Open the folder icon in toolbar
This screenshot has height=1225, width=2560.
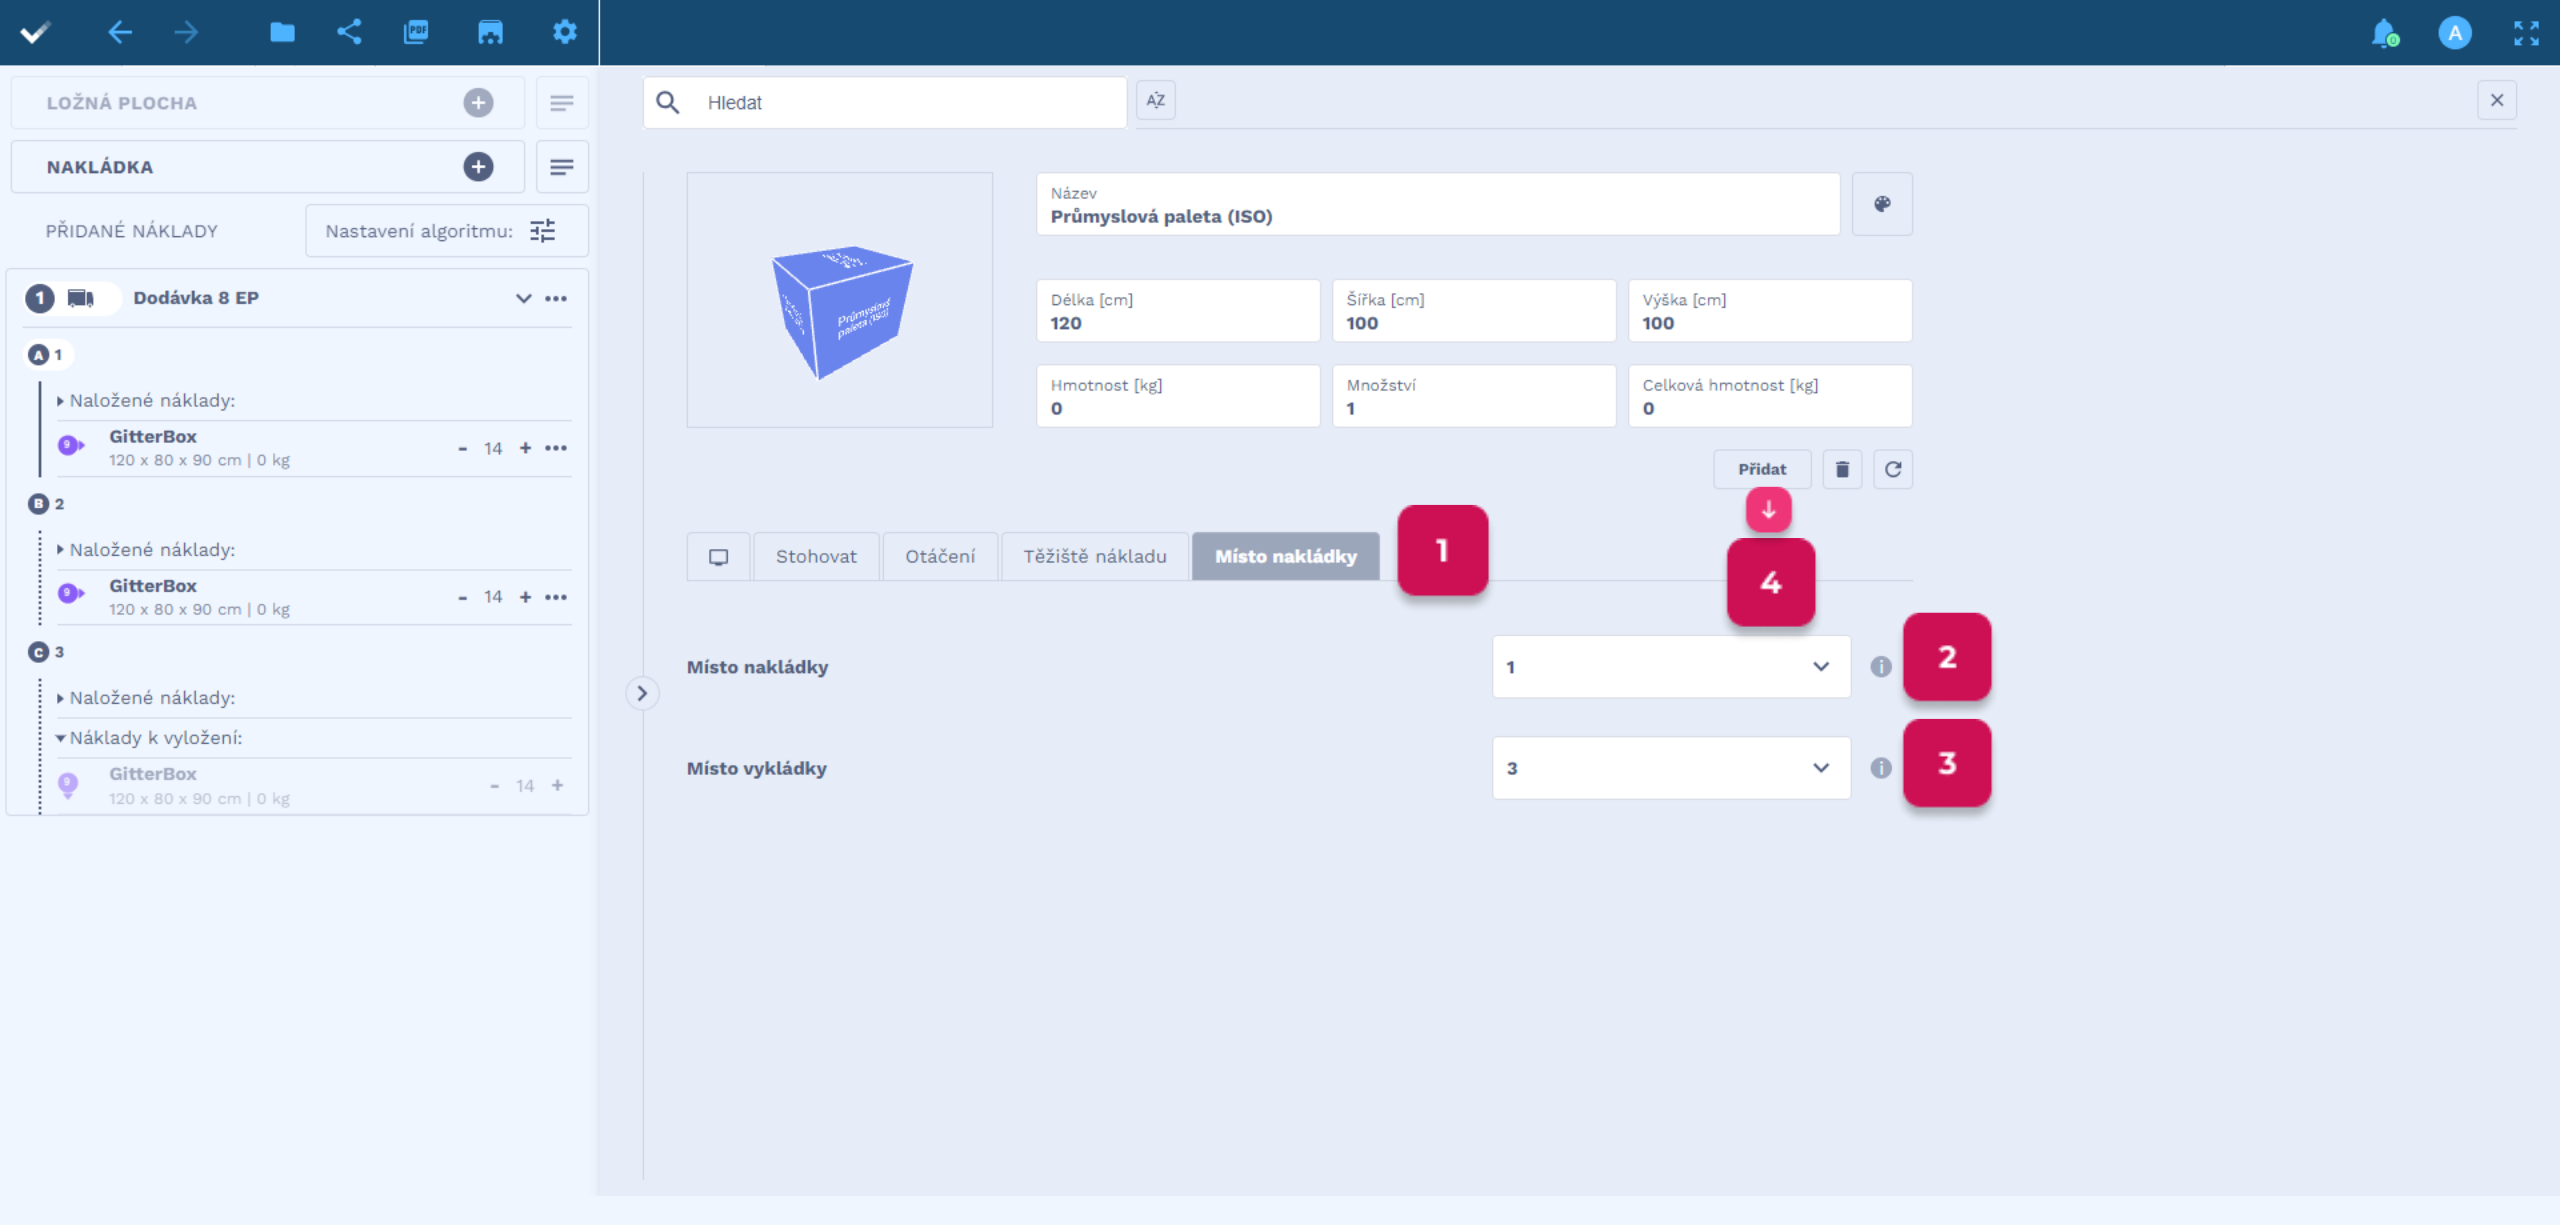pos(282,32)
